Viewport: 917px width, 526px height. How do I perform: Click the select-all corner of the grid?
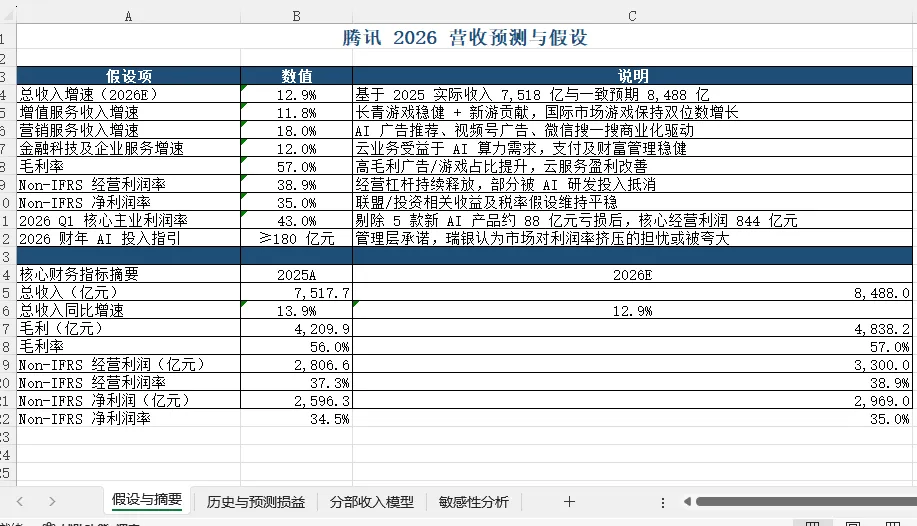(x=8, y=14)
